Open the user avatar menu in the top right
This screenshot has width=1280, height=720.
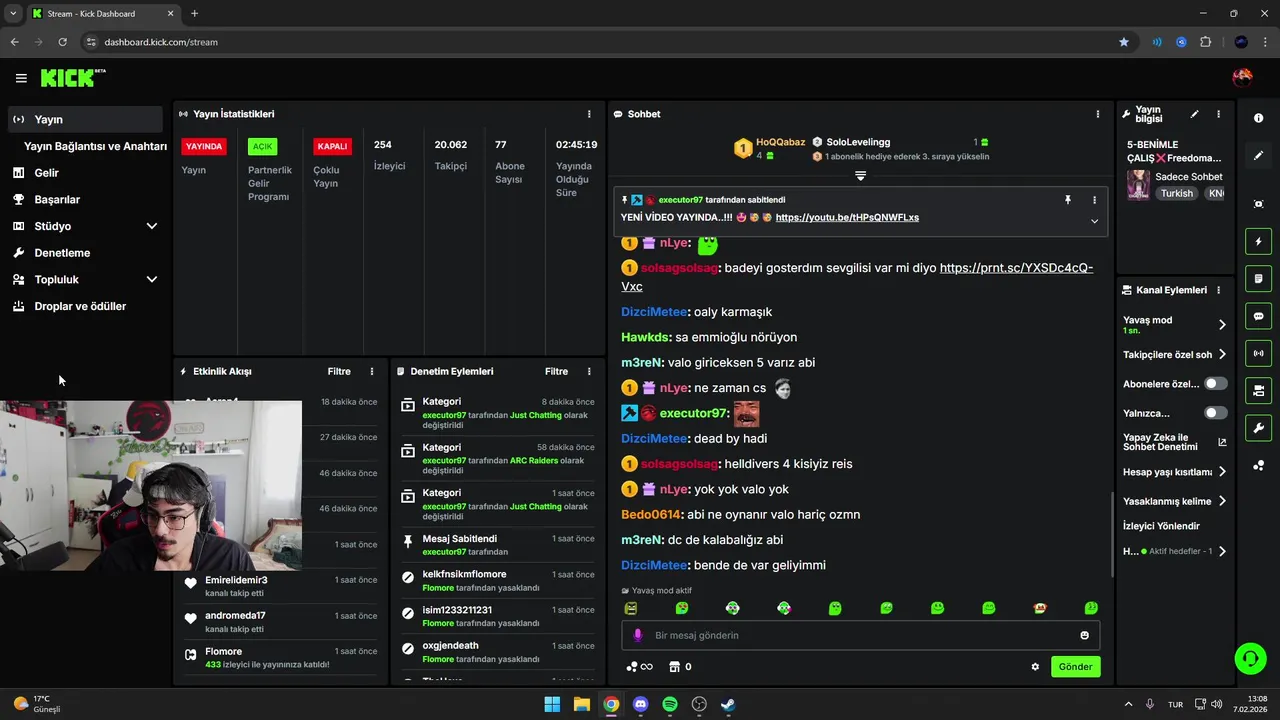click(1242, 77)
